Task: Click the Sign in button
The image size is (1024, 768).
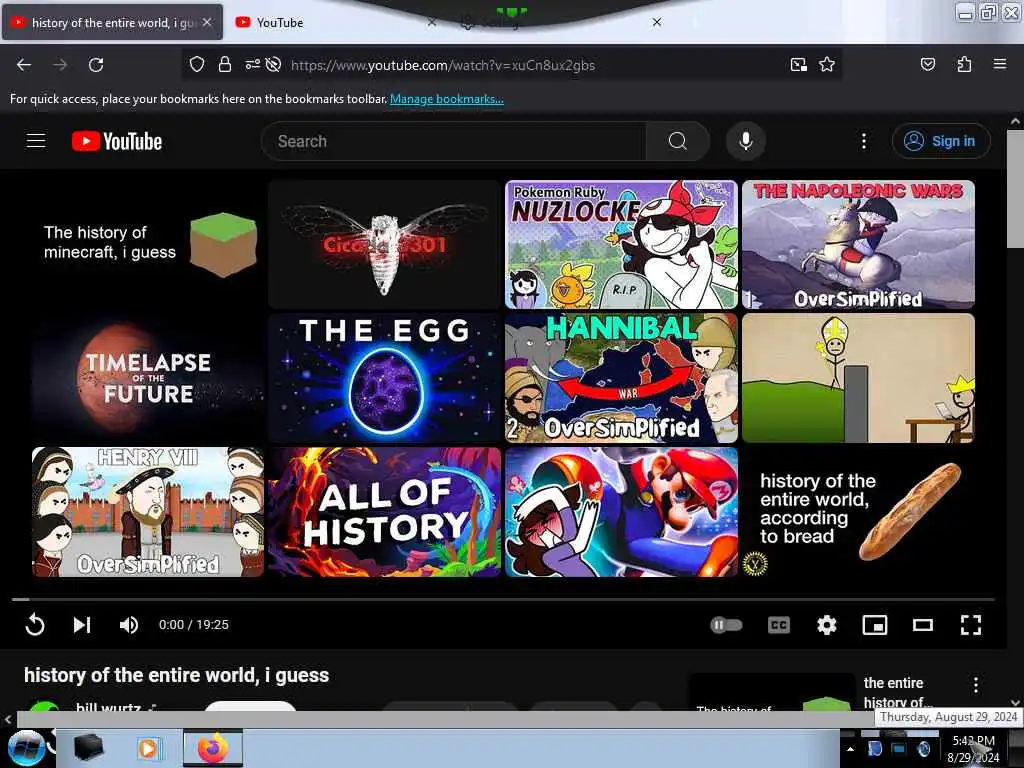Action: (941, 141)
